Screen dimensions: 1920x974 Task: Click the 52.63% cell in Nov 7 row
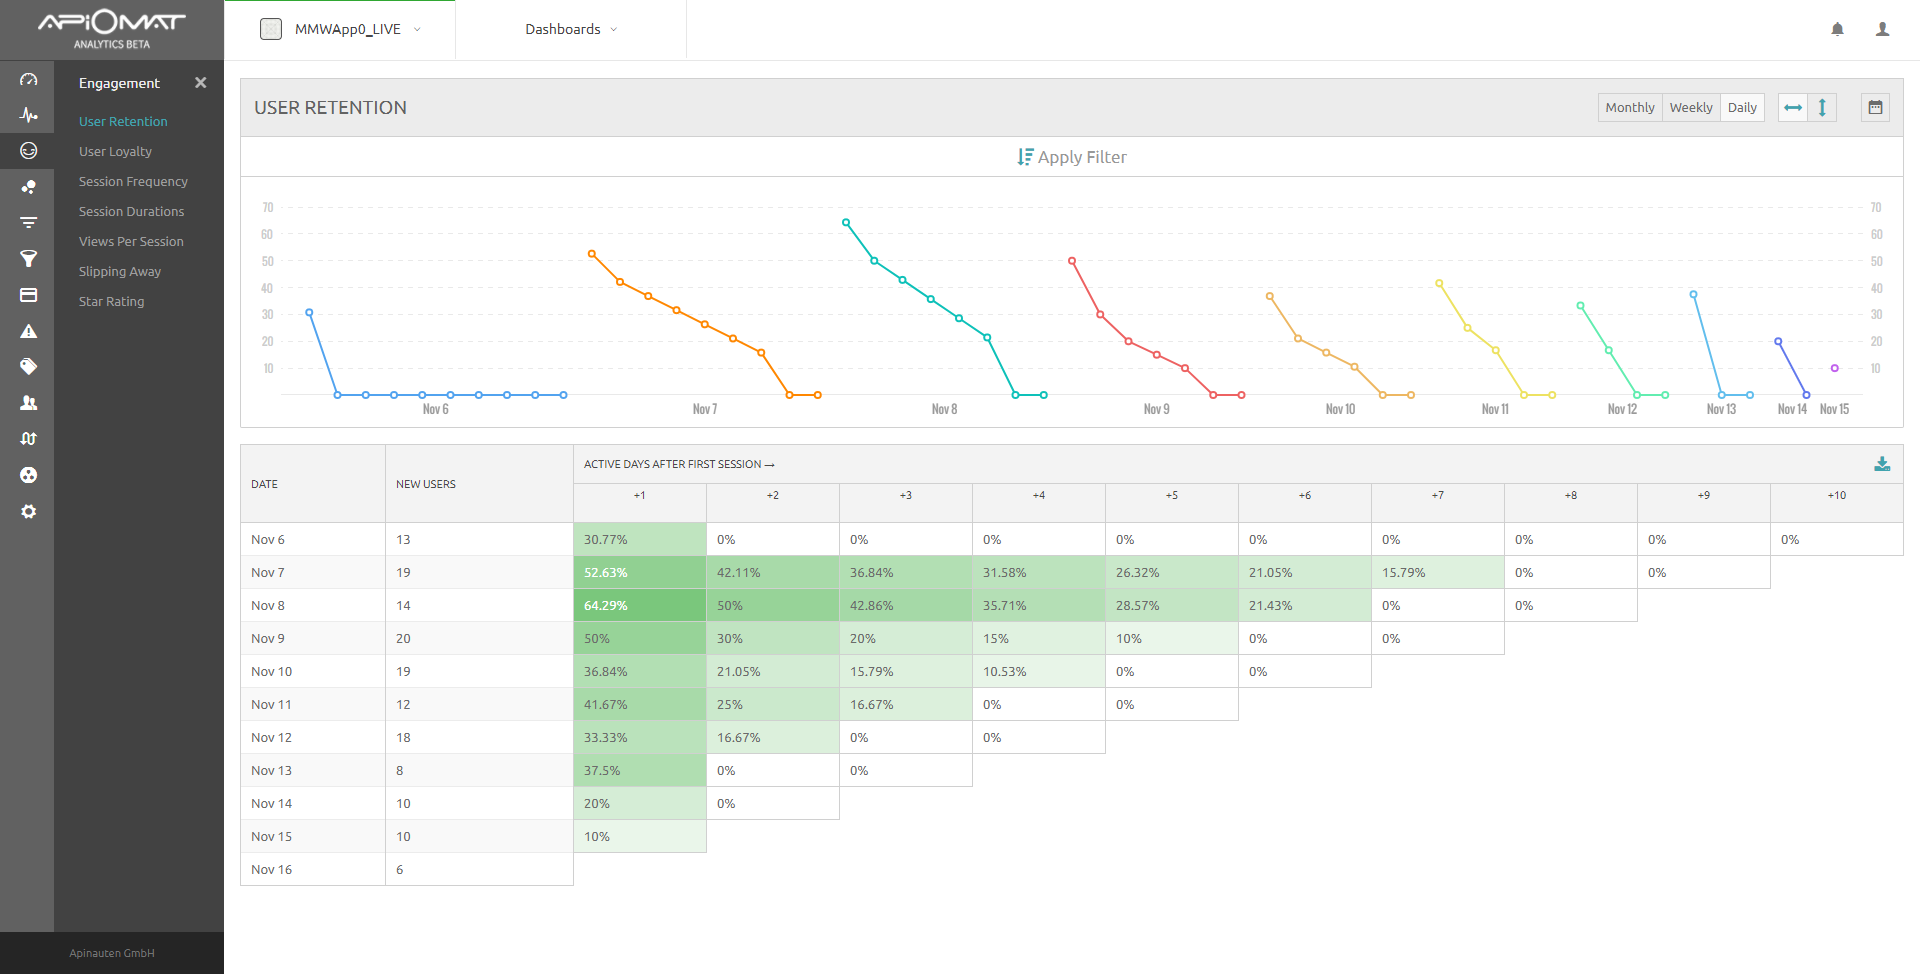coord(640,572)
